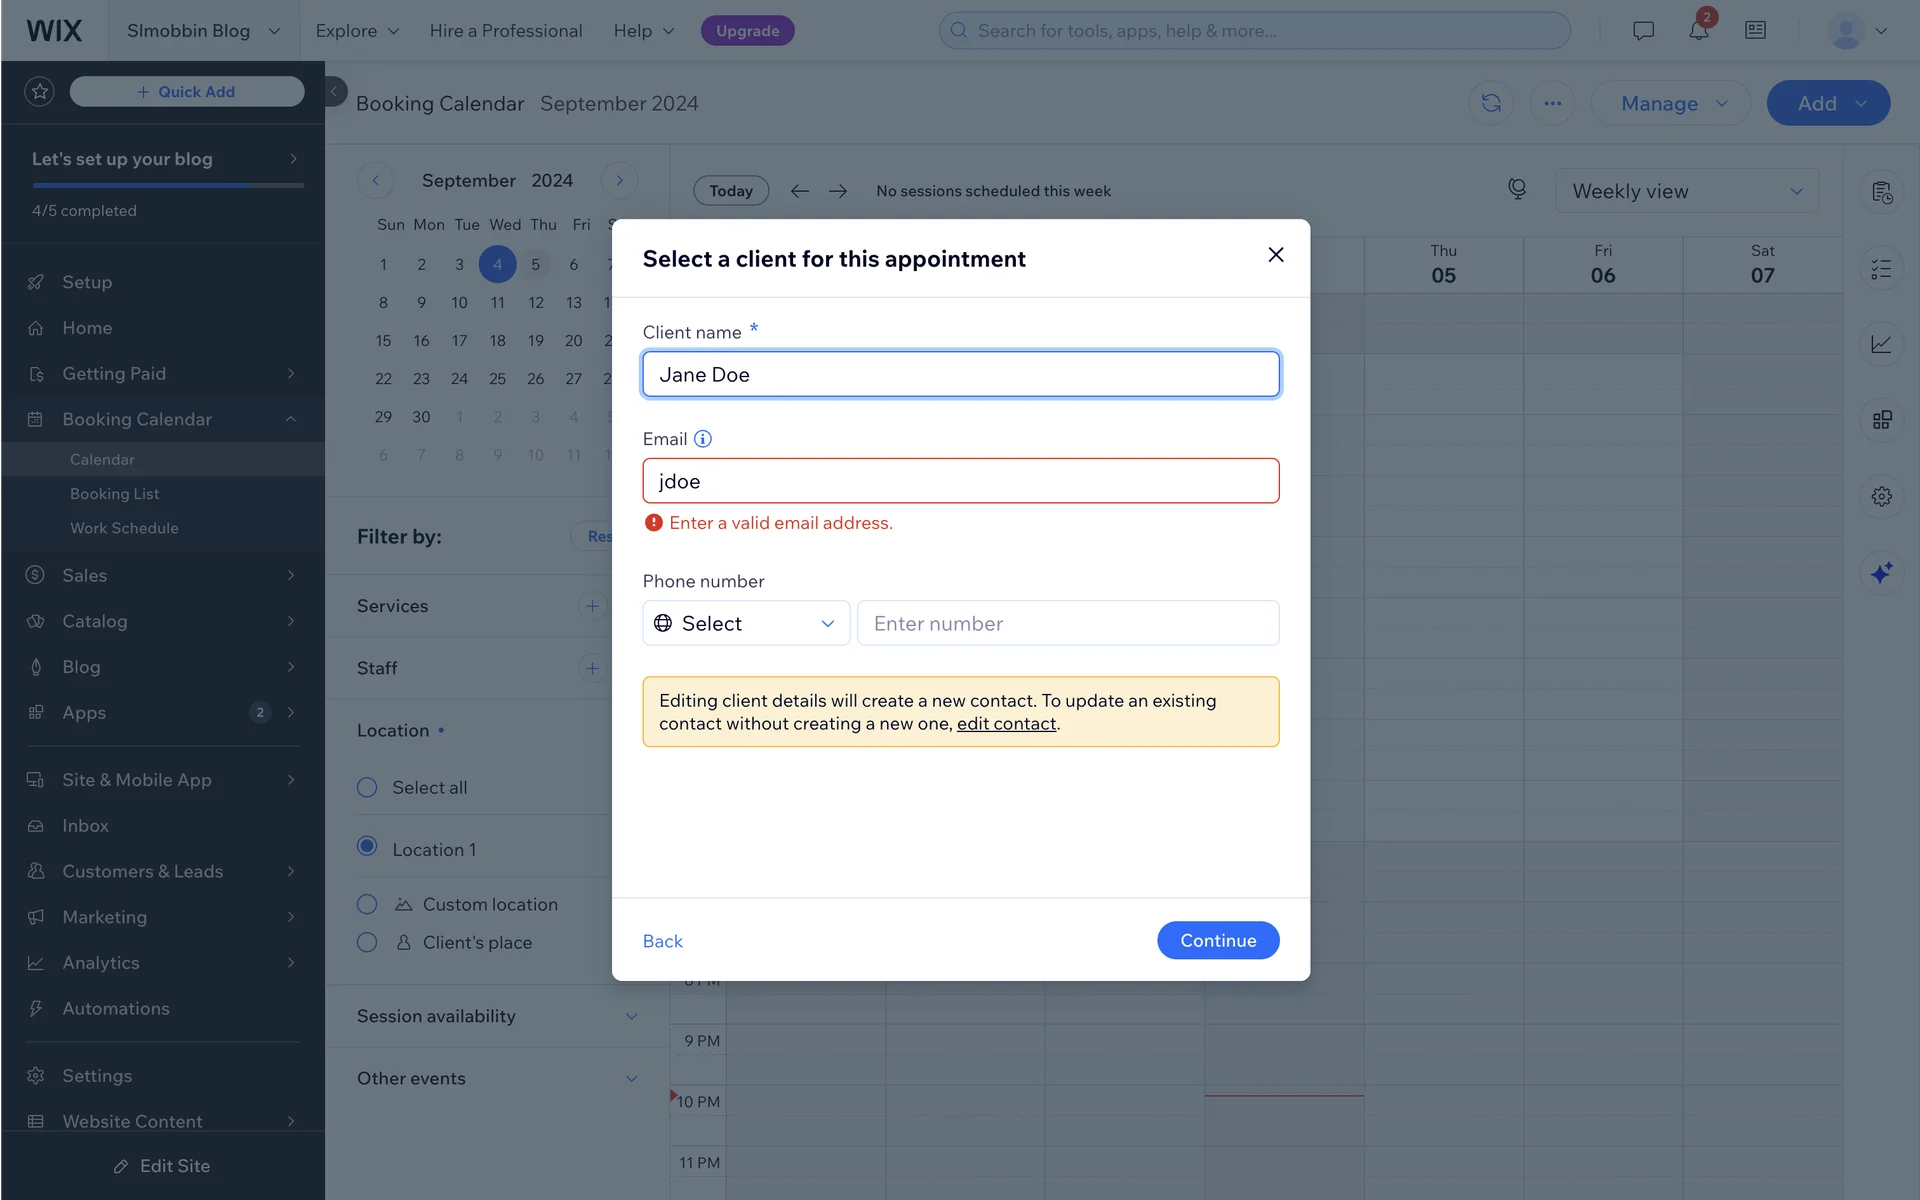Viewport: 1920px width, 1200px height.
Task: Open the three-dots more actions button
Action: [1552, 103]
